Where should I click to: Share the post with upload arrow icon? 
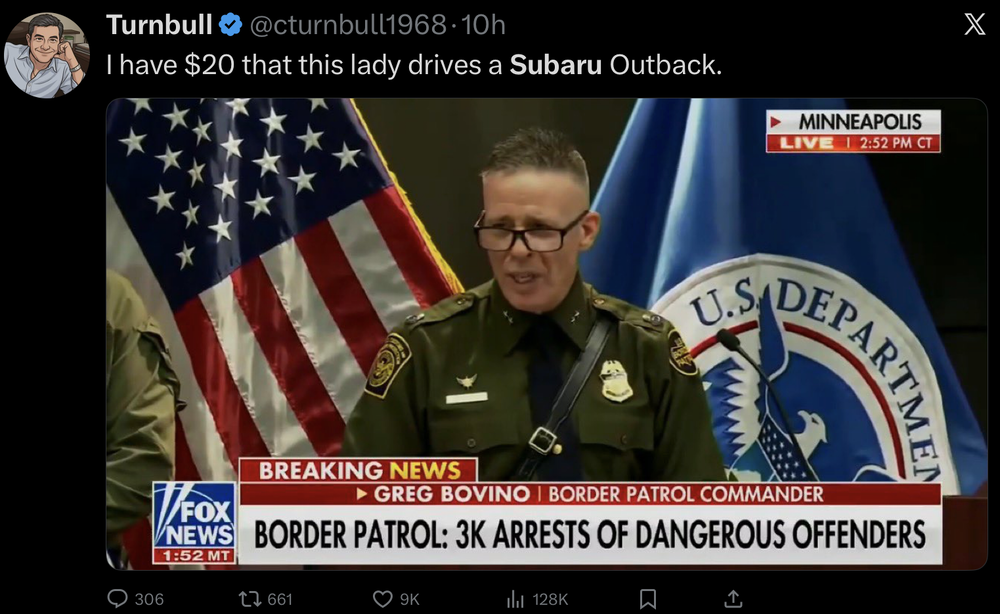[733, 599]
